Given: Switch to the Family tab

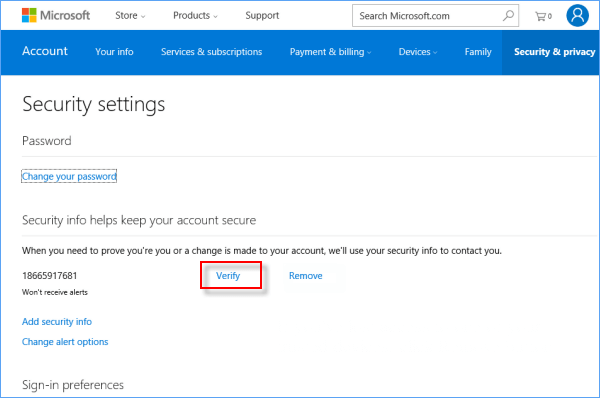Looking at the screenshot, I should pyautogui.click(x=478, y=52).
